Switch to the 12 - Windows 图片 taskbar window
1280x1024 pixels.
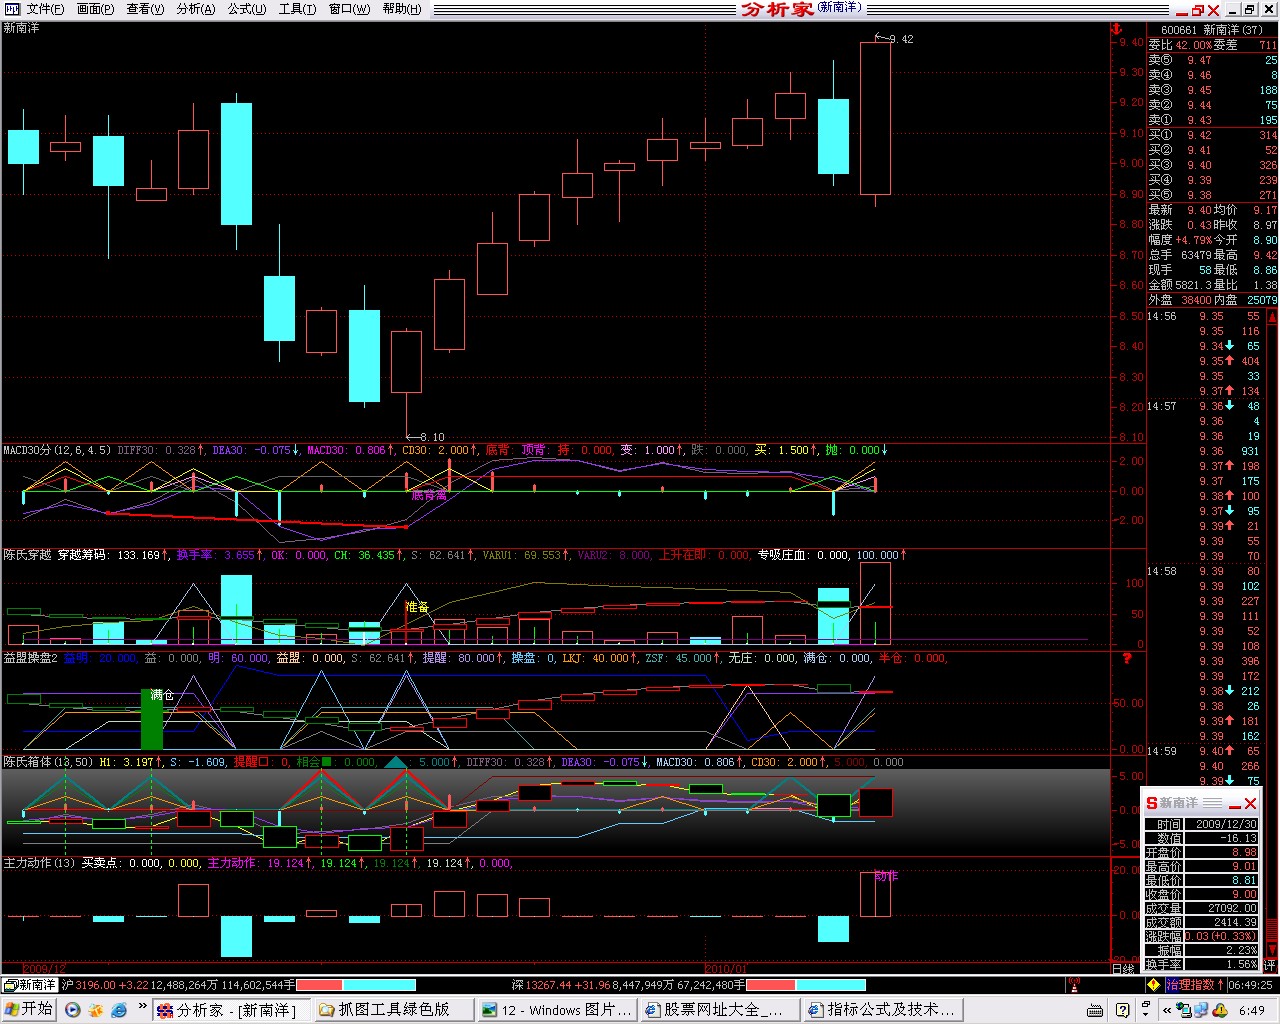tap(557, 1010)
